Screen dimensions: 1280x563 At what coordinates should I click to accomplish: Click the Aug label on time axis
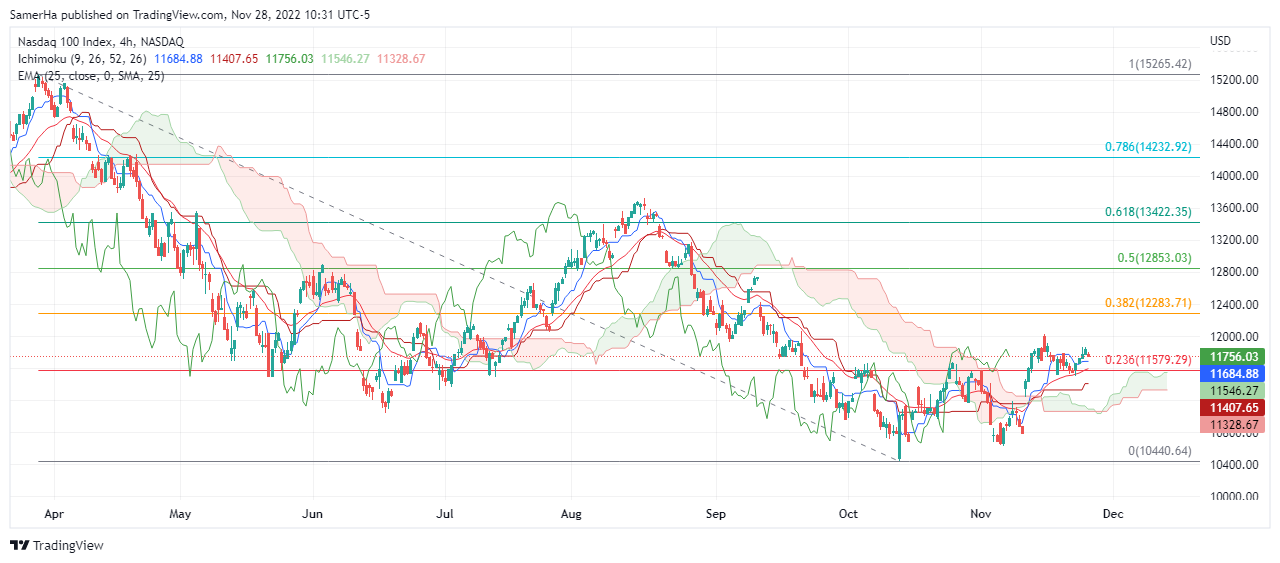[x=571, y=514]
